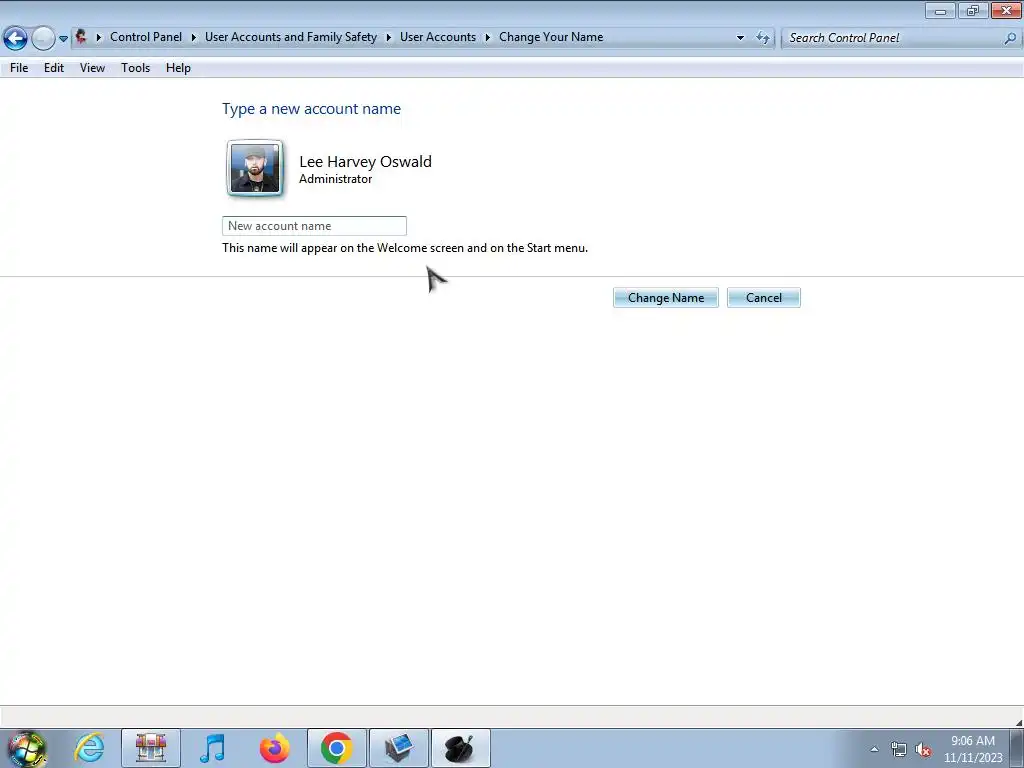
Task: Select Change Your Name breadcrumb
Action: click(551, 37)
